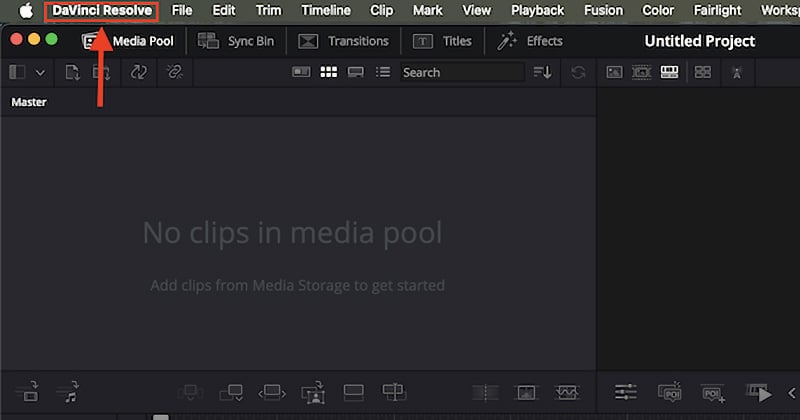
Task: Open the media pool sort order menu
Action: 542,72
